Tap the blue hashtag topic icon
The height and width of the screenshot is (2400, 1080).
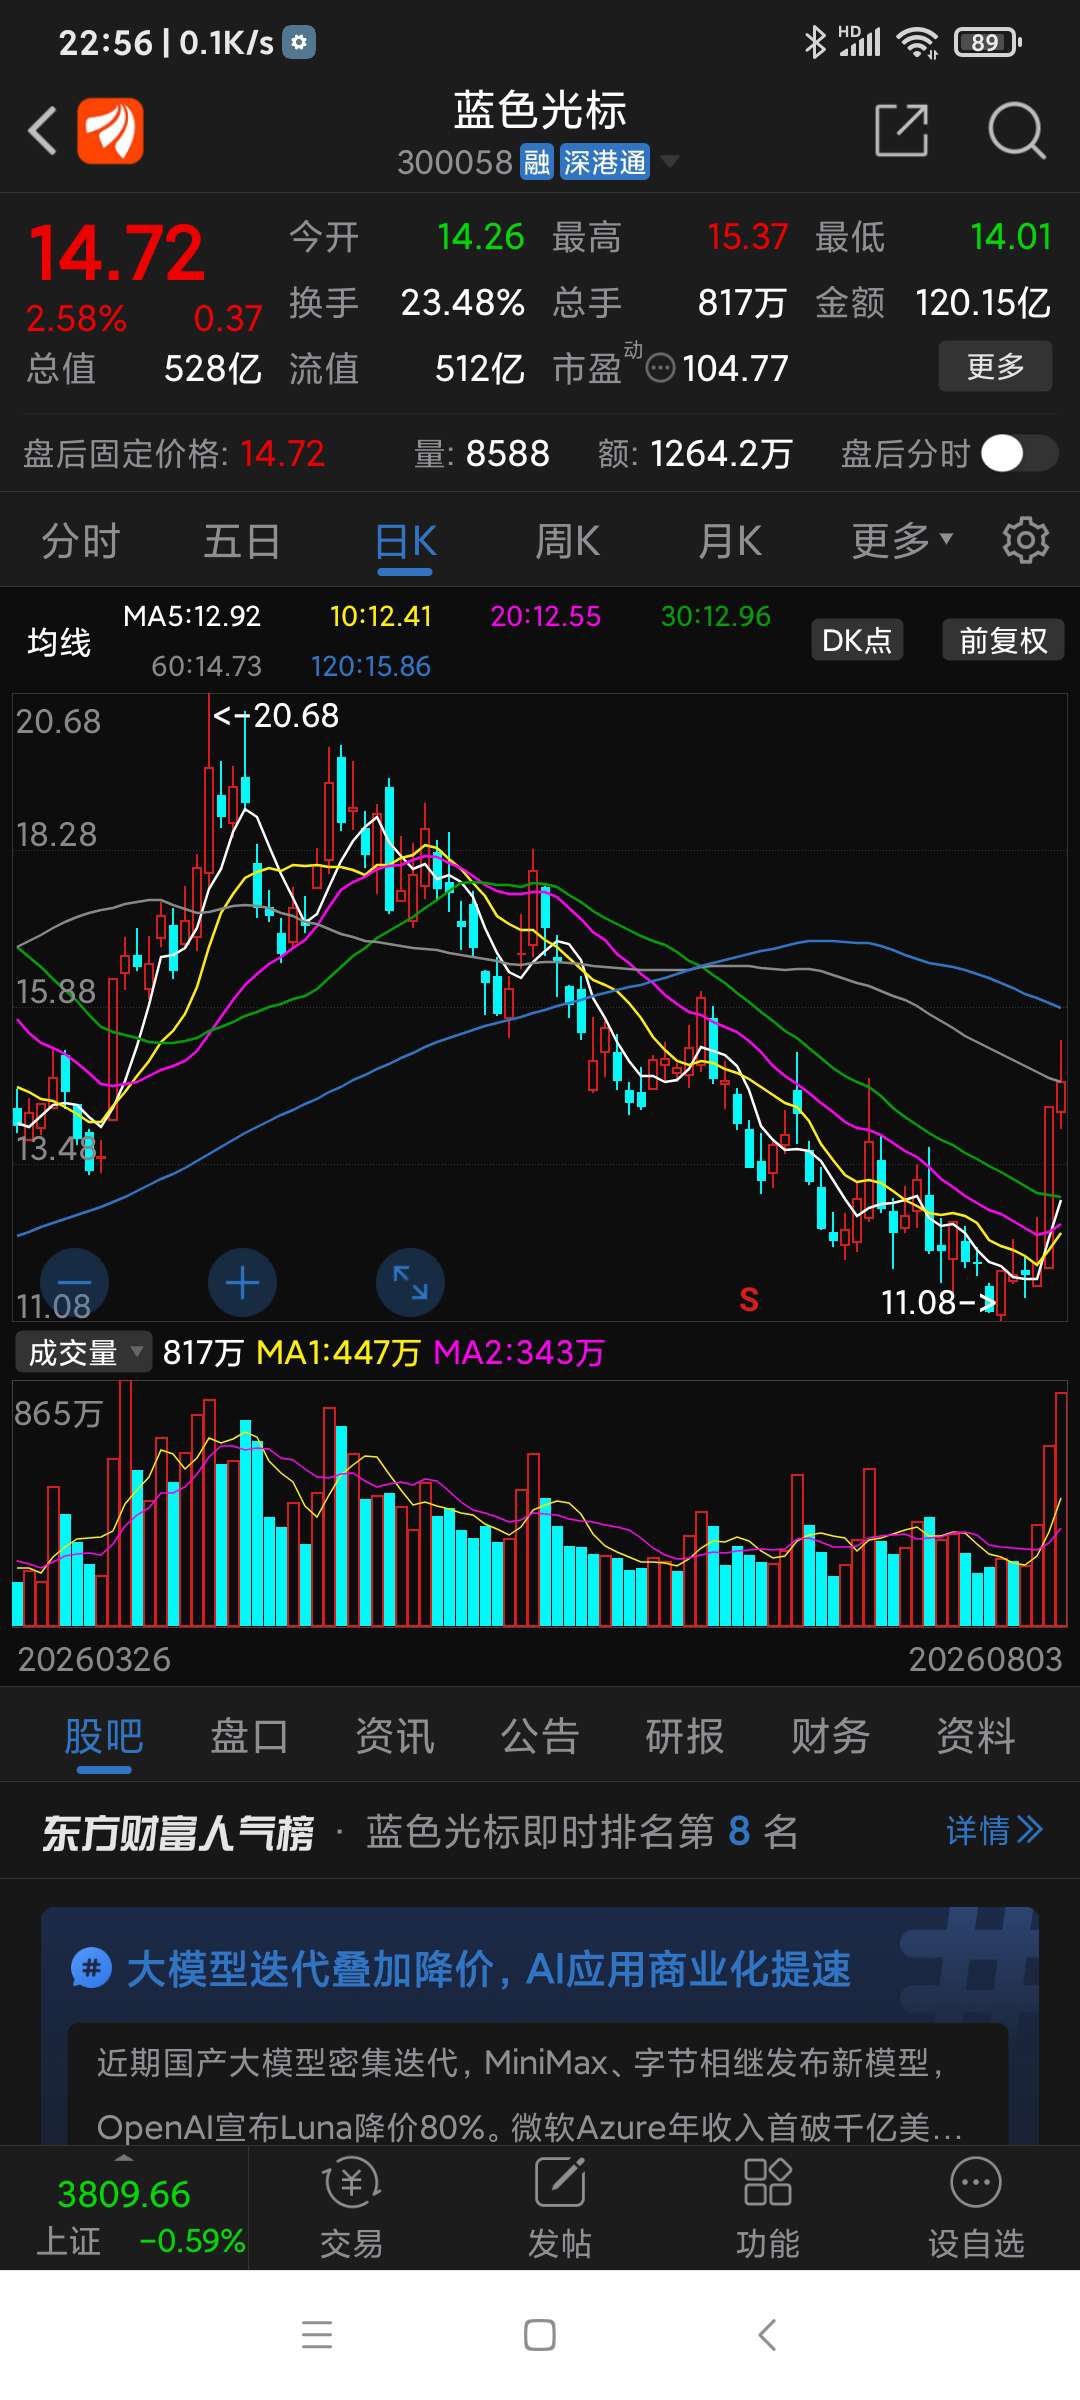(x=91, y=1968)
